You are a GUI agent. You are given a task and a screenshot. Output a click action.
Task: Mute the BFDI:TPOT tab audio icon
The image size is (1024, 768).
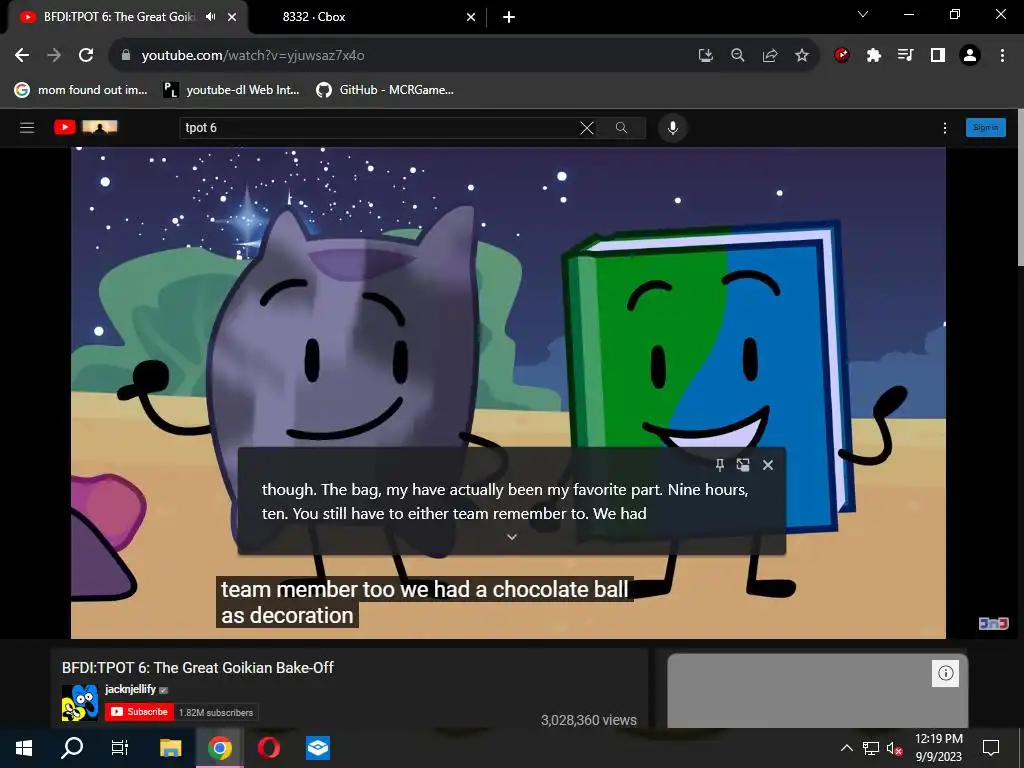[x=210, y=17]
